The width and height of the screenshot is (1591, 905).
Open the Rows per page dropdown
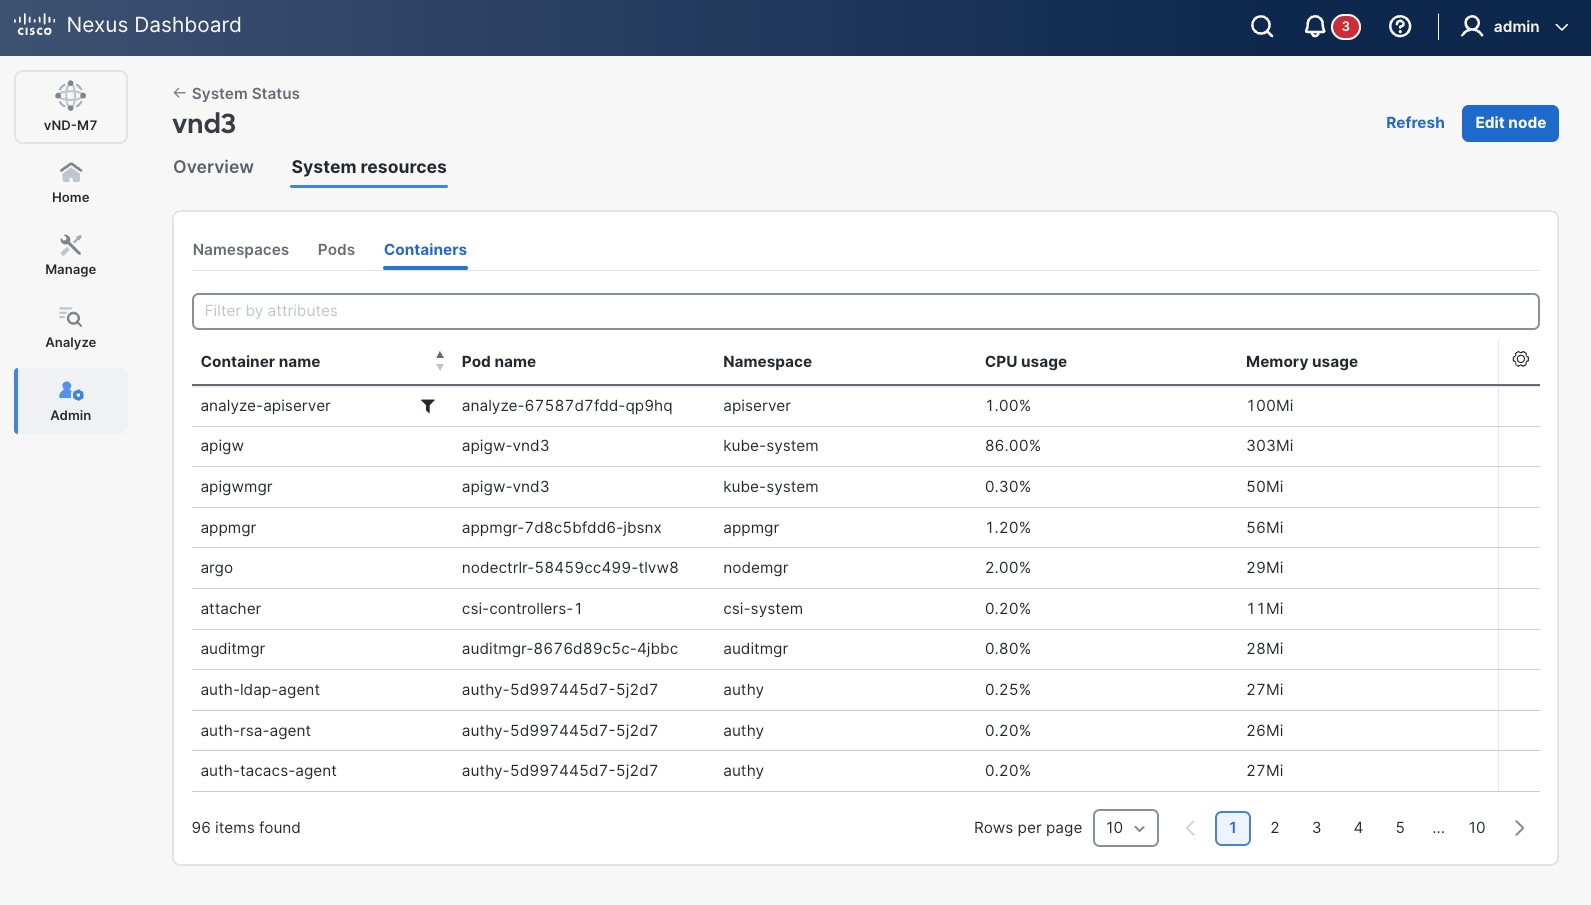pos(1126,828)
